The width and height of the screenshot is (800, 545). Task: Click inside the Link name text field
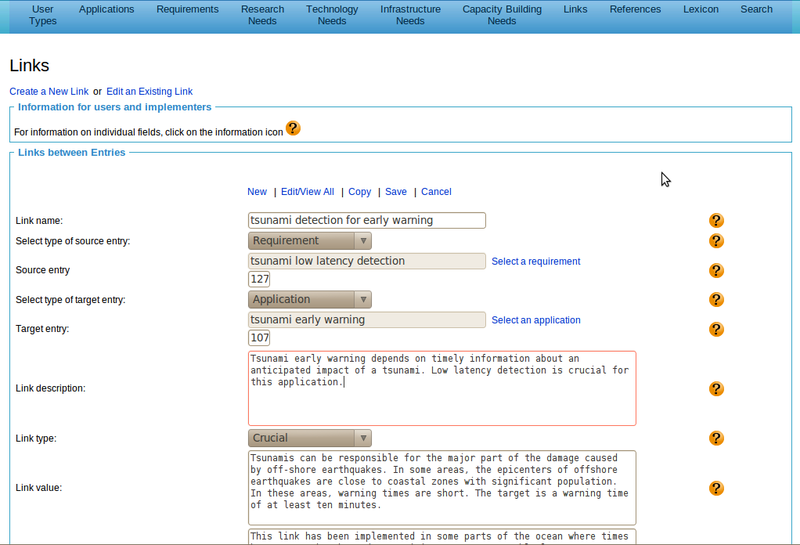(366, 221)
